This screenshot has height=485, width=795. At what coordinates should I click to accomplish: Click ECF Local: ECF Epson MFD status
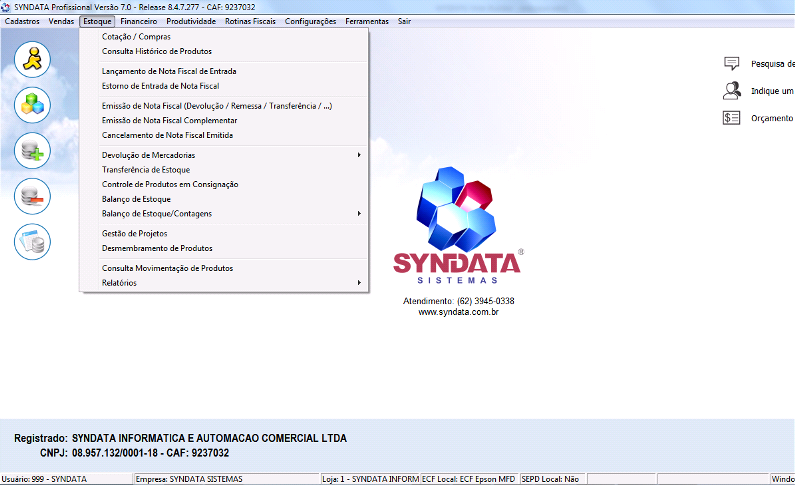[x=468, y=479]
